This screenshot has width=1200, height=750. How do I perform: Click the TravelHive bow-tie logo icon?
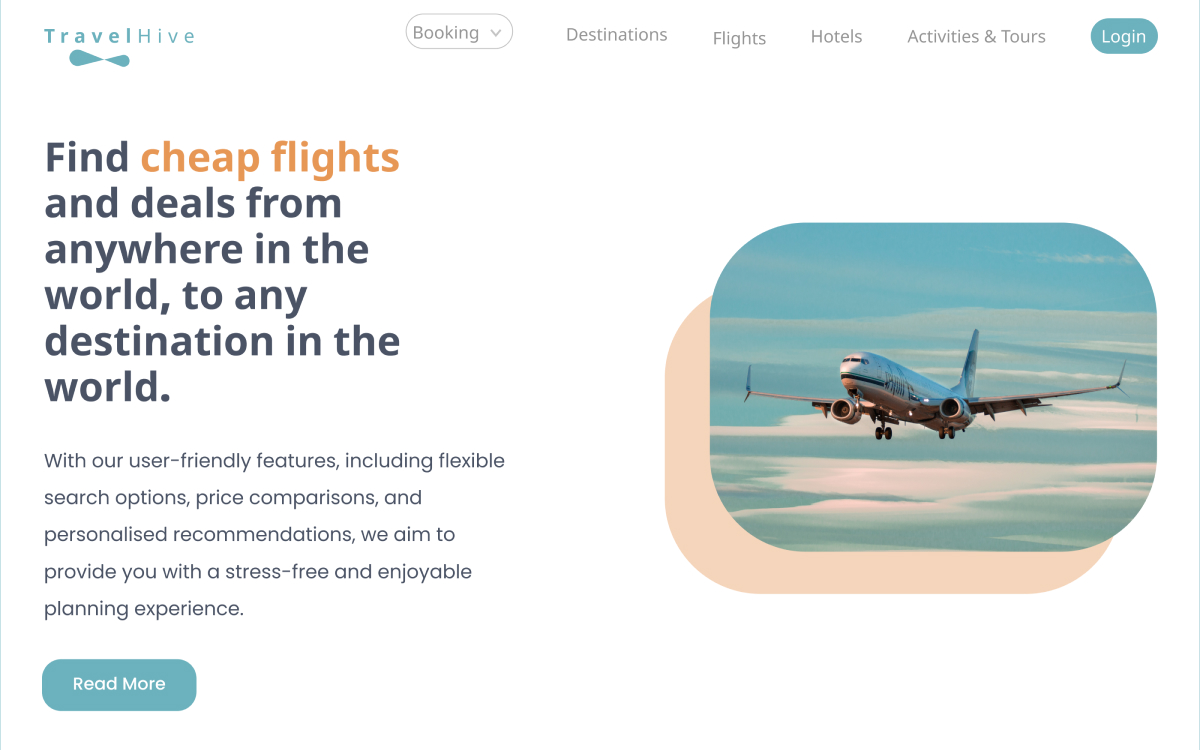pos(99,59)
